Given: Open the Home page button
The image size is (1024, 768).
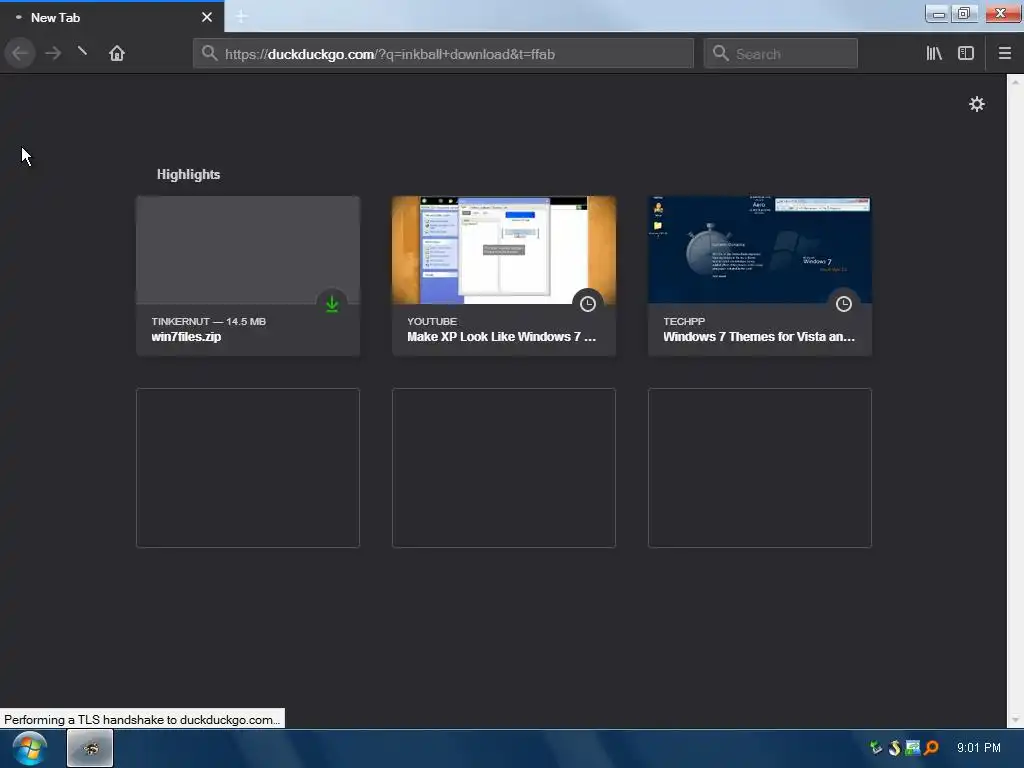Looking at the screenshot, I should point(117,53).
